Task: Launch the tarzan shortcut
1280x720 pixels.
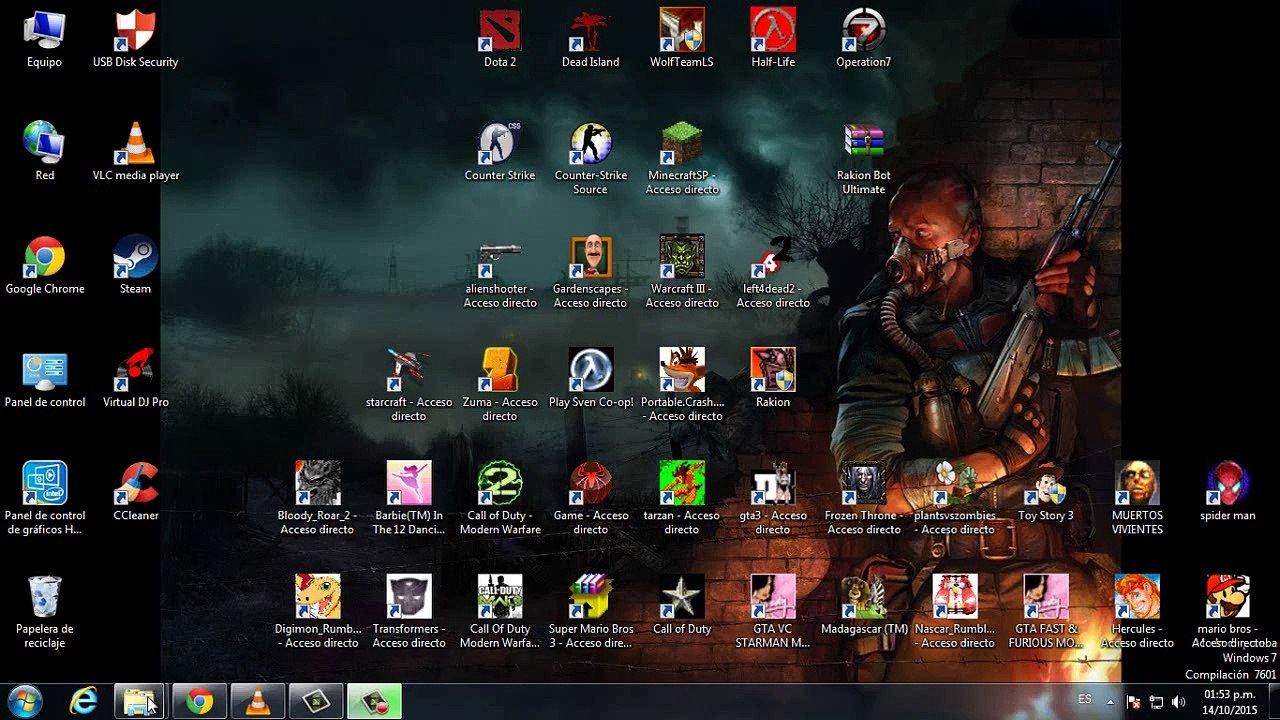Action: 682,499
